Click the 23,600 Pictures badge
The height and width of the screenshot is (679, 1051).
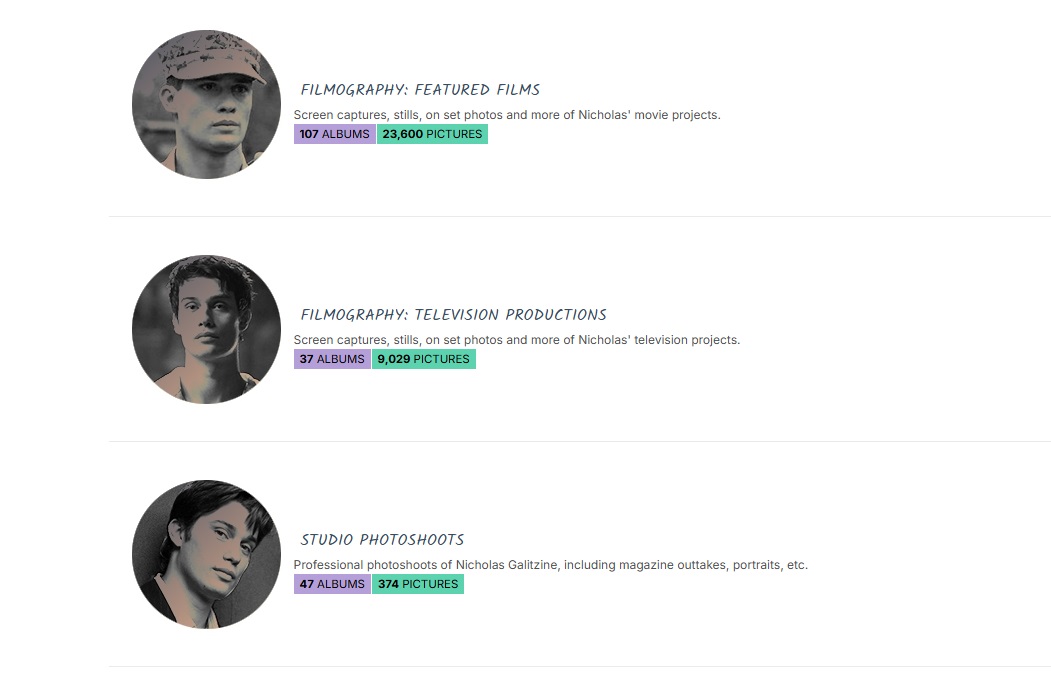point(432,134)
